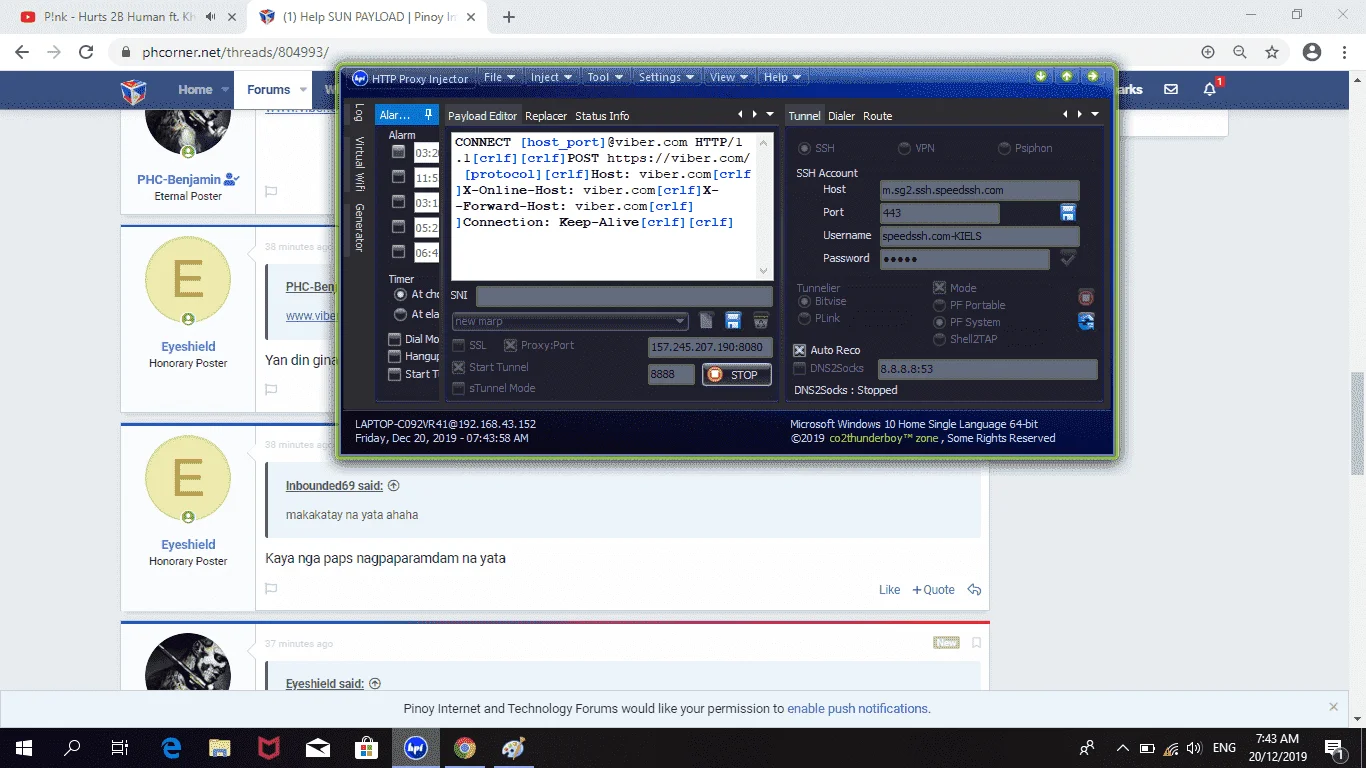
Task: Open the forum notification bell
Action: (x=1210, y=89)
